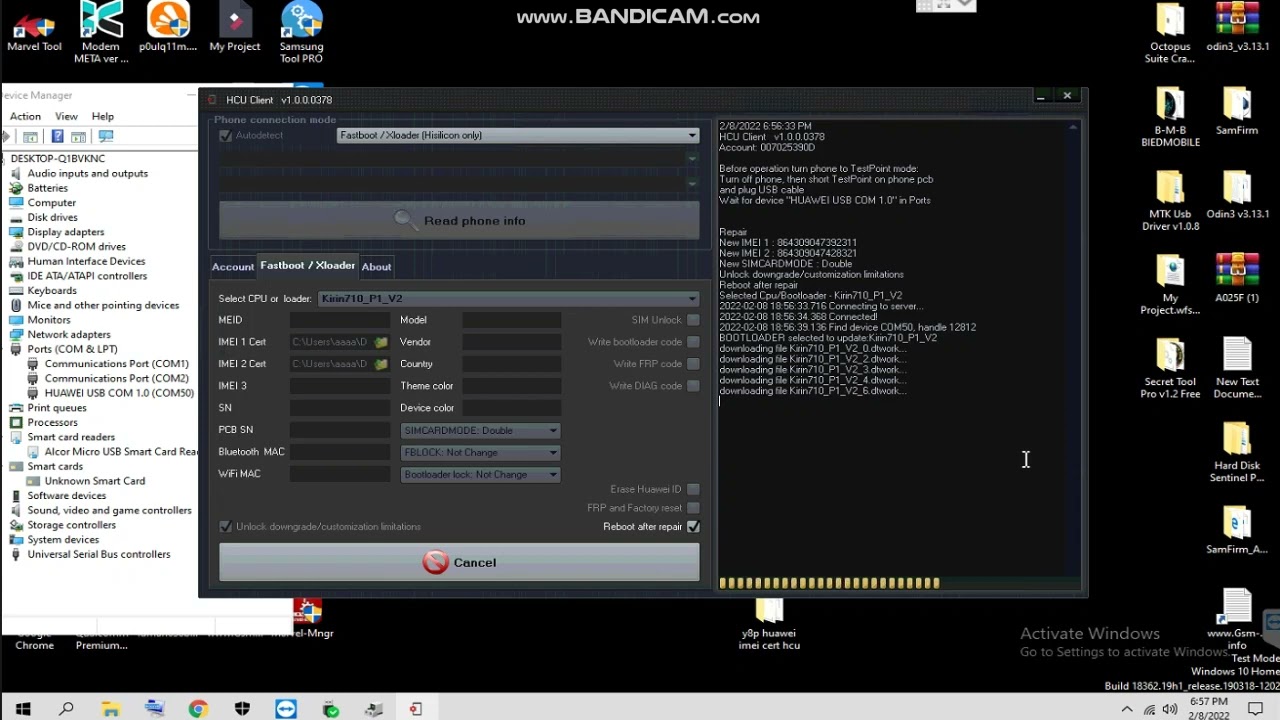Open the FBLOCK dropdown
The height and width of the screenshot is (720, 1280).
480,453
